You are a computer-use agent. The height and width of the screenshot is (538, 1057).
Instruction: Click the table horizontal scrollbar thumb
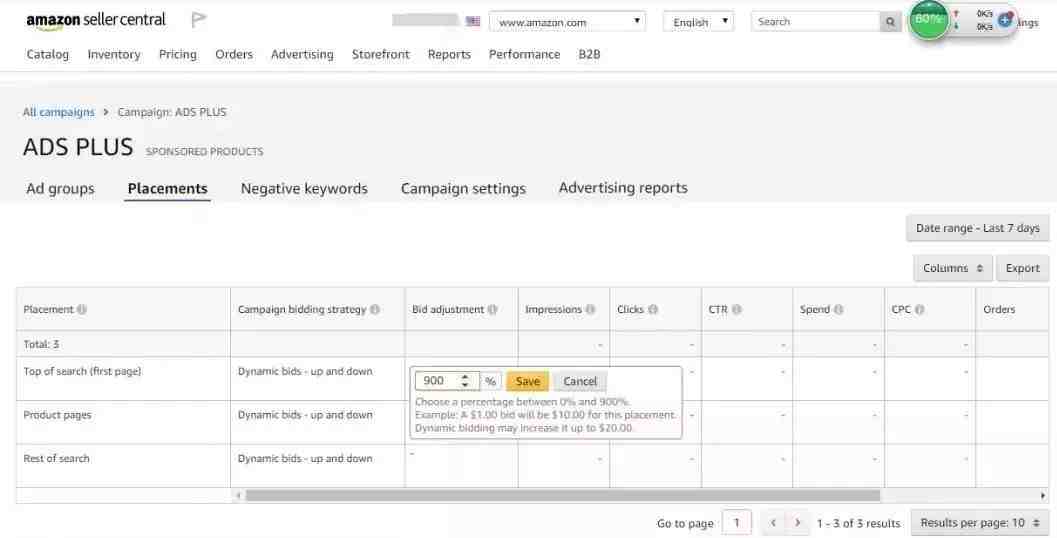(563, 496)
